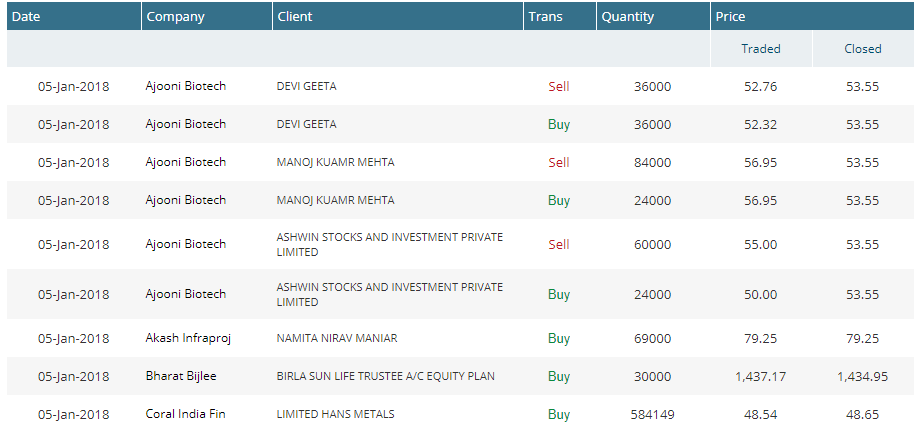
Task: Click MANOJ KUAMR MEHTA in Buy row
Action: tap(335, 200)
